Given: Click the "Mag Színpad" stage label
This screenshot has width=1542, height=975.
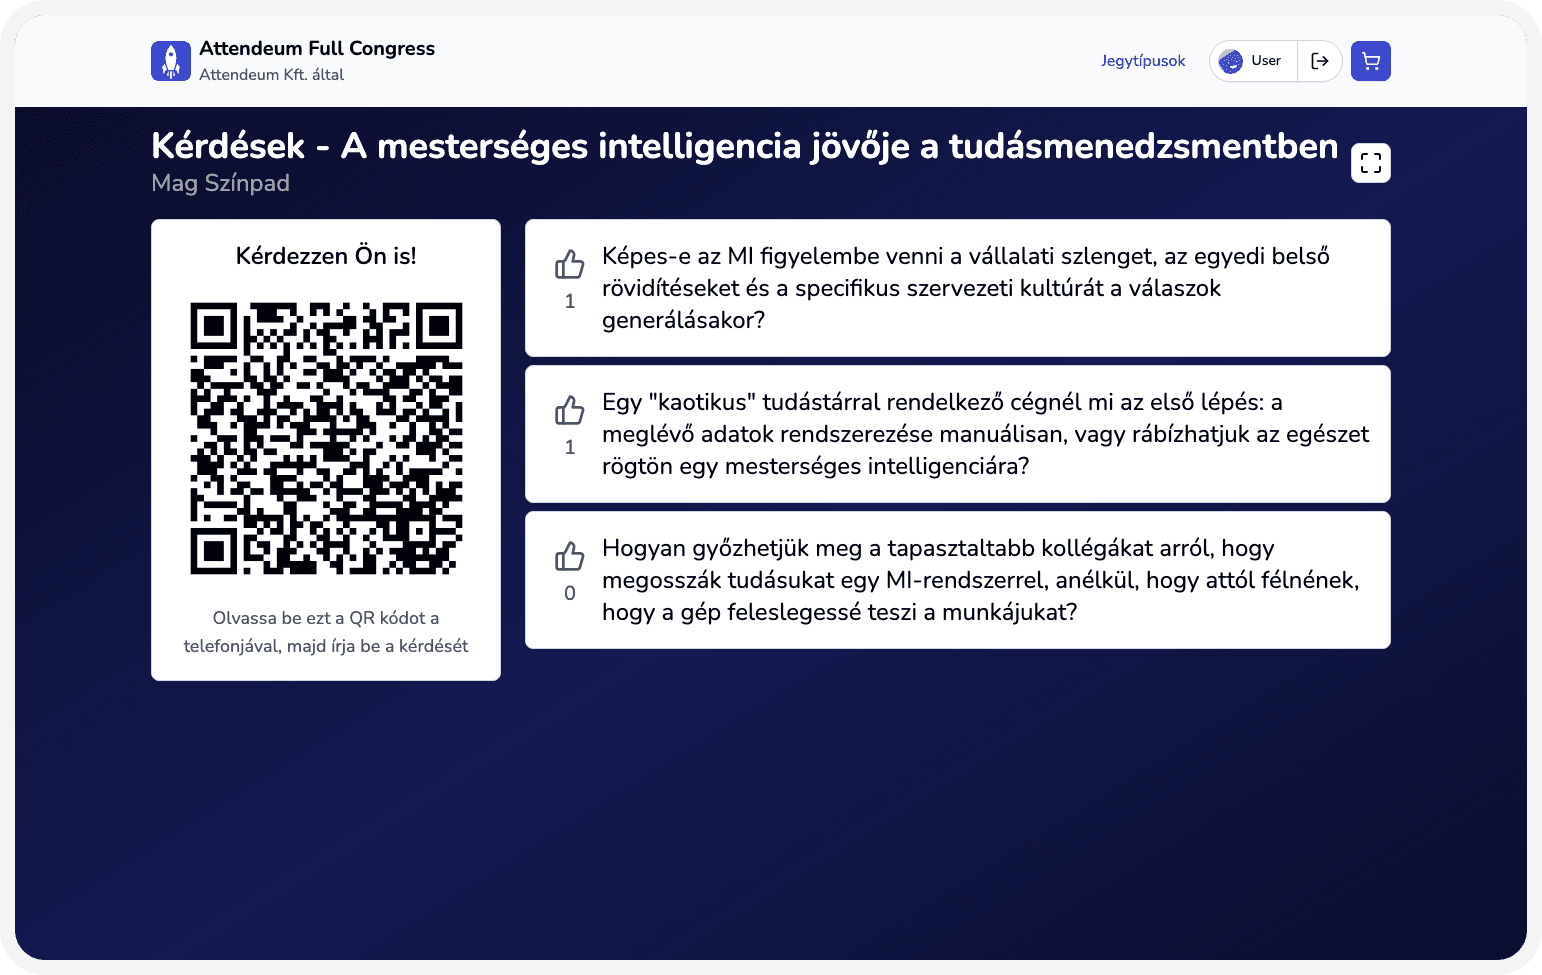Looking at the screenshot, I should pos(220,183).
